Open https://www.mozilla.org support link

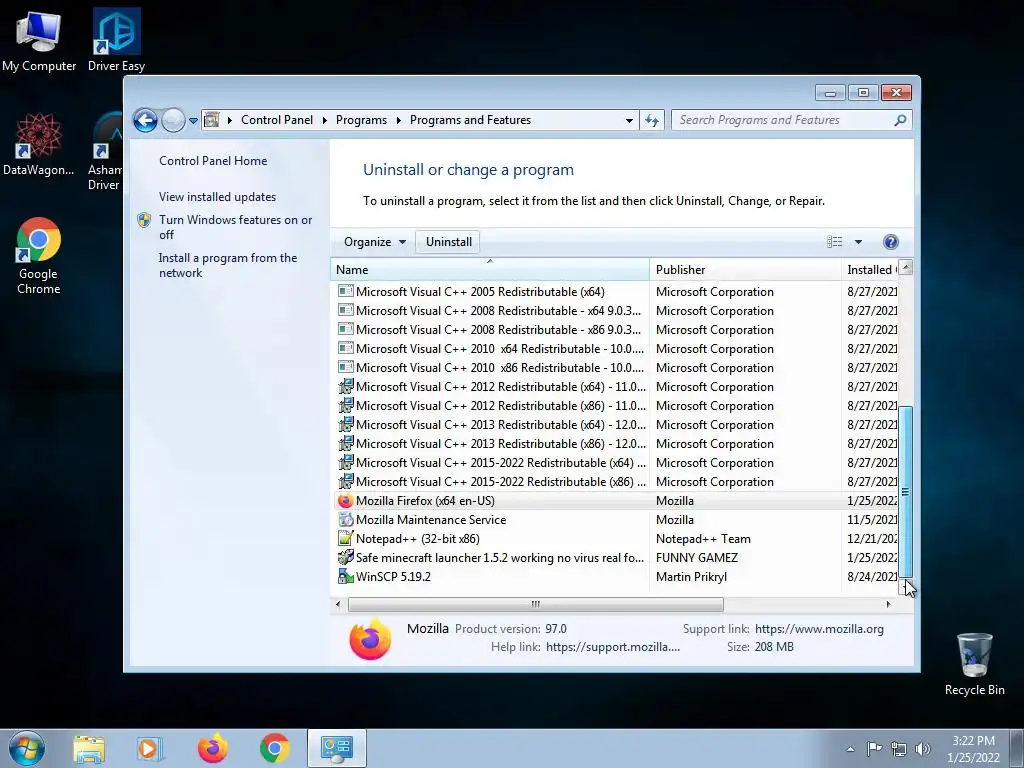point(819,629)
